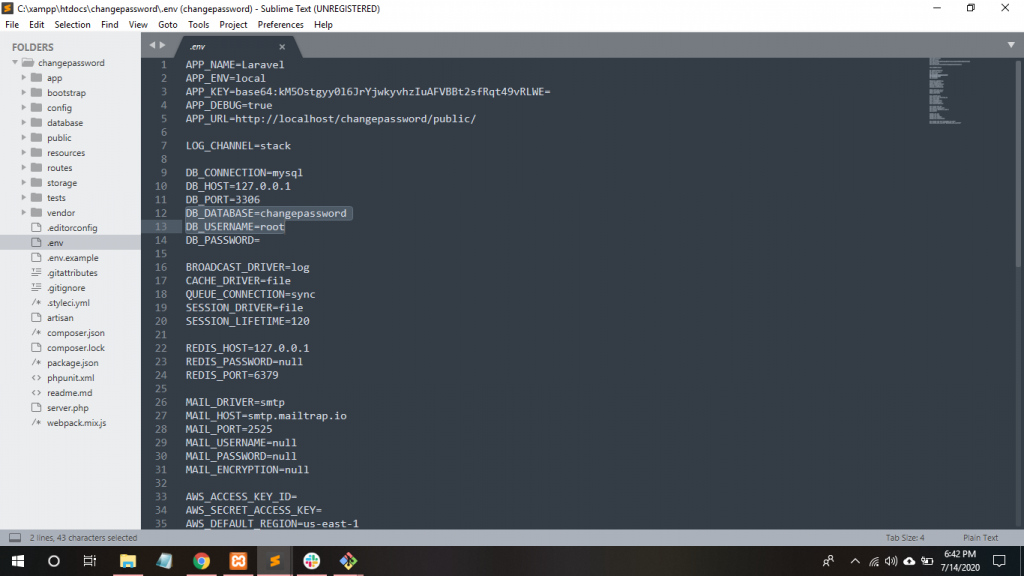Open XAMPP from the taskbar

[x=238, y=561]
